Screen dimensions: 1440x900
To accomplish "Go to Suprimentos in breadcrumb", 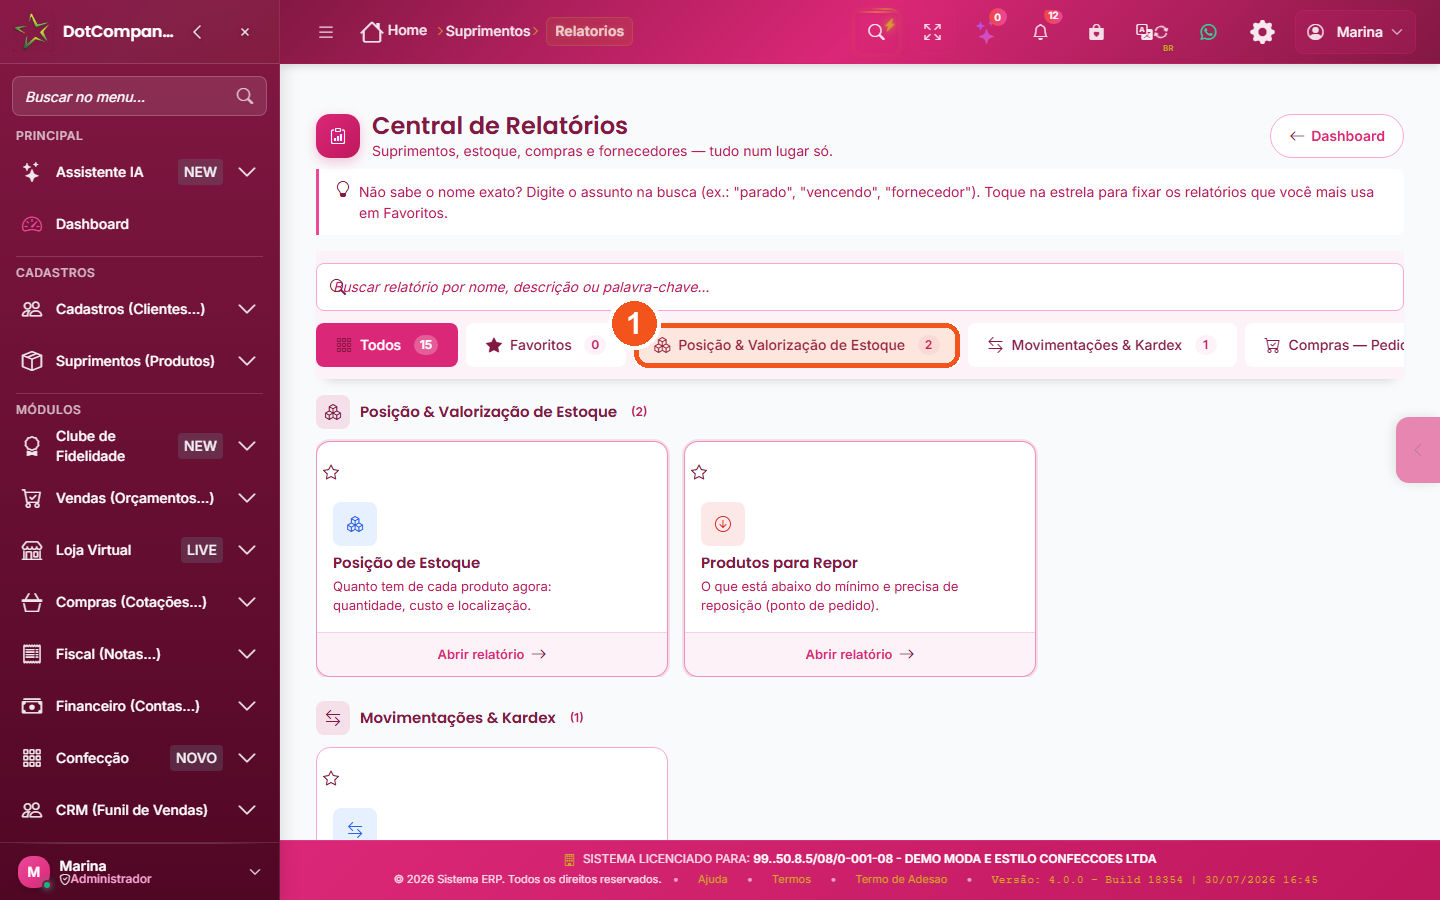I will coord(488,31).
